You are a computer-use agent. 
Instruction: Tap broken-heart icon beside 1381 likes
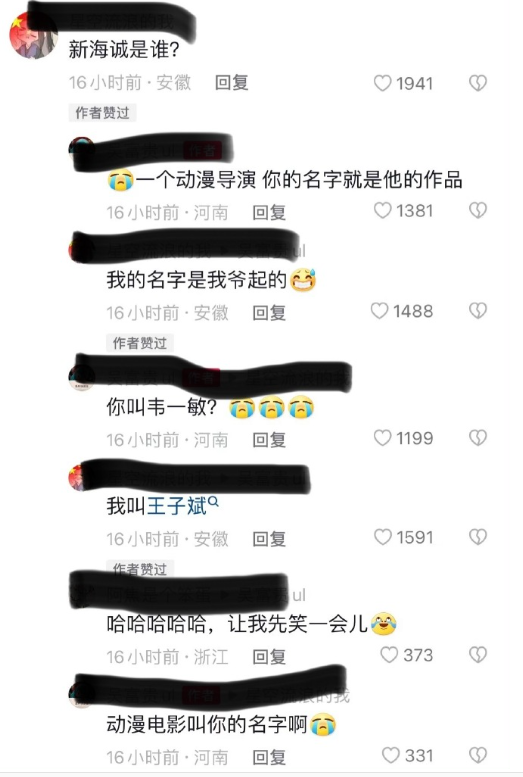(x=478, y=211)
